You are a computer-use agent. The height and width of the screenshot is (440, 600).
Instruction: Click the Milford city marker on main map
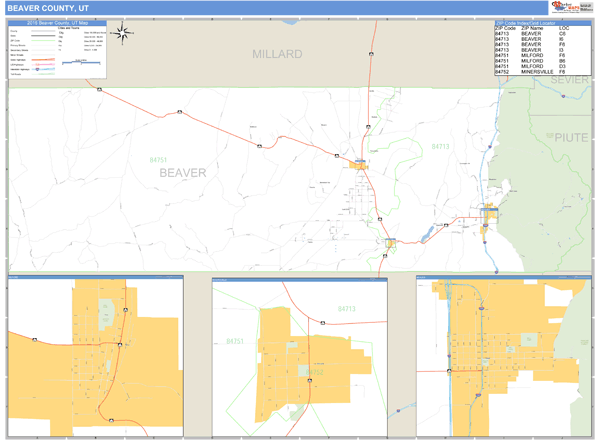(x=359, y=165)
